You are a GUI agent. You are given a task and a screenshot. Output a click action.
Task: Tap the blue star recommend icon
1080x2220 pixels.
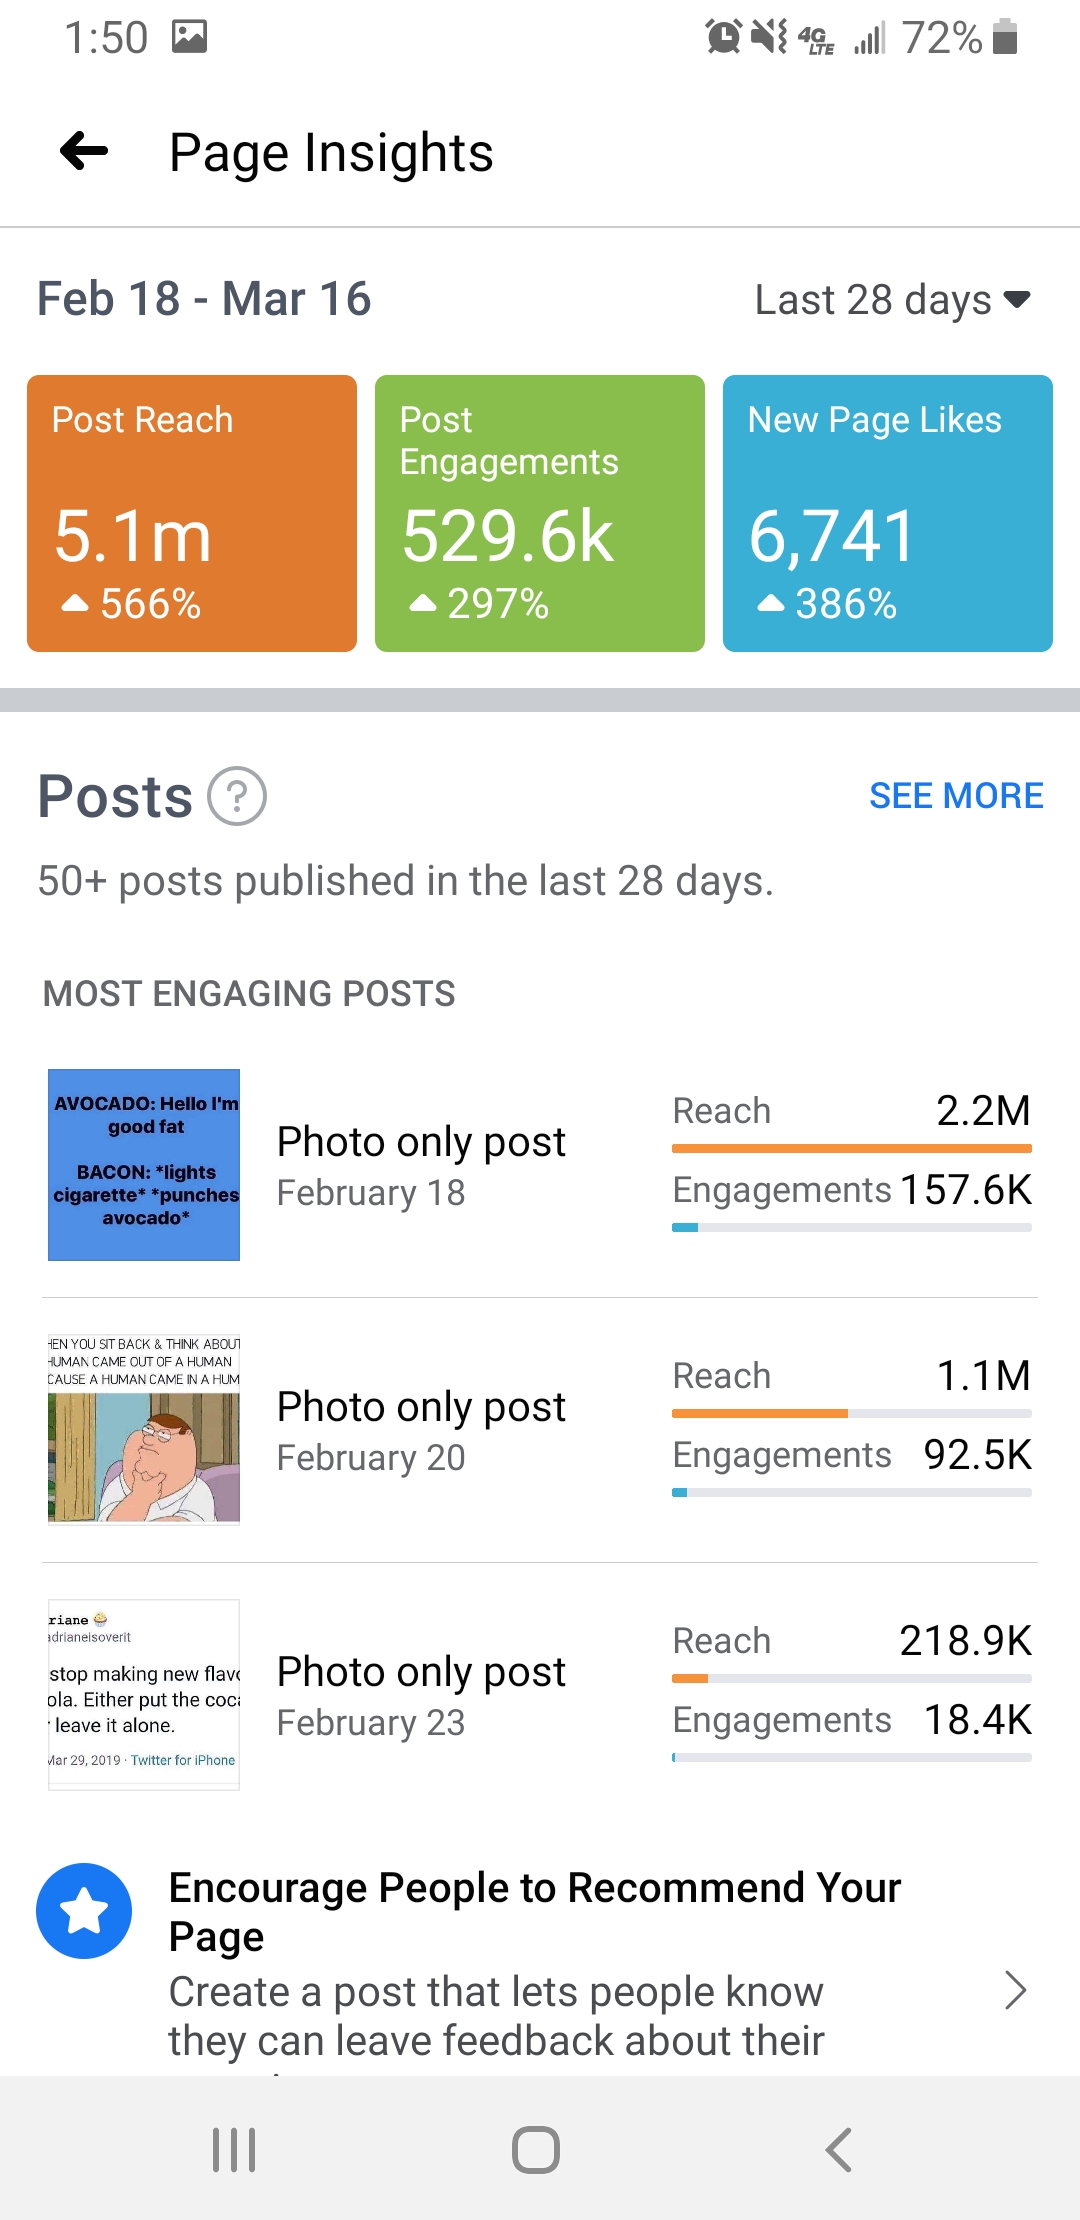[x=84, y=1910]
